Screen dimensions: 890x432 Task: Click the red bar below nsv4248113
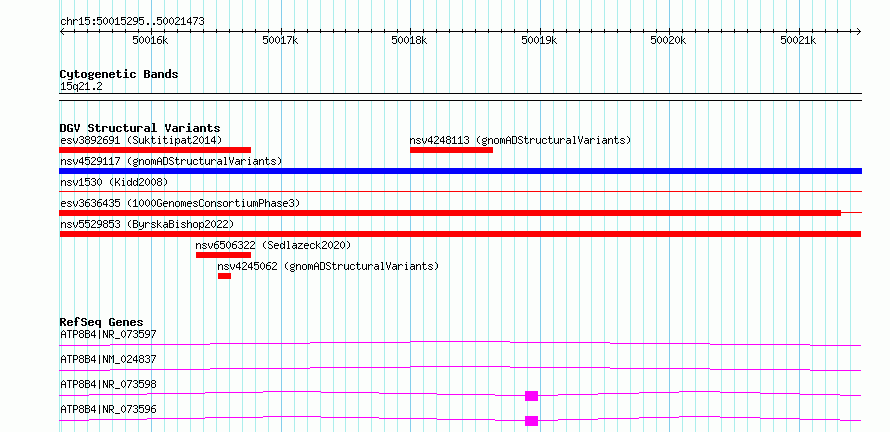[451, 150]
